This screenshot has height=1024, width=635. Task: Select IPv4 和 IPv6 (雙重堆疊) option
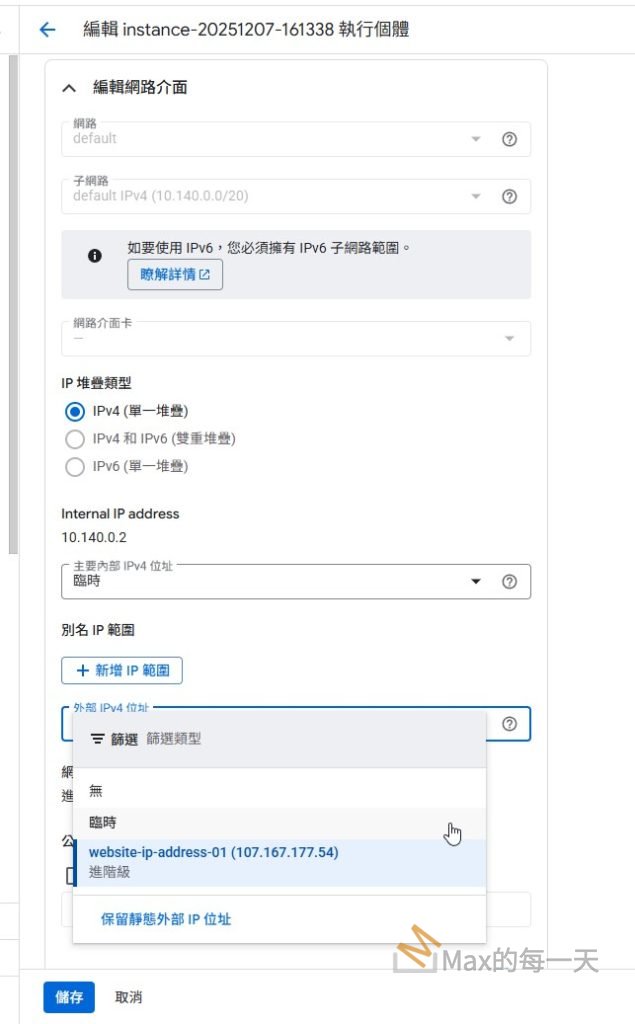pos(74,439)
